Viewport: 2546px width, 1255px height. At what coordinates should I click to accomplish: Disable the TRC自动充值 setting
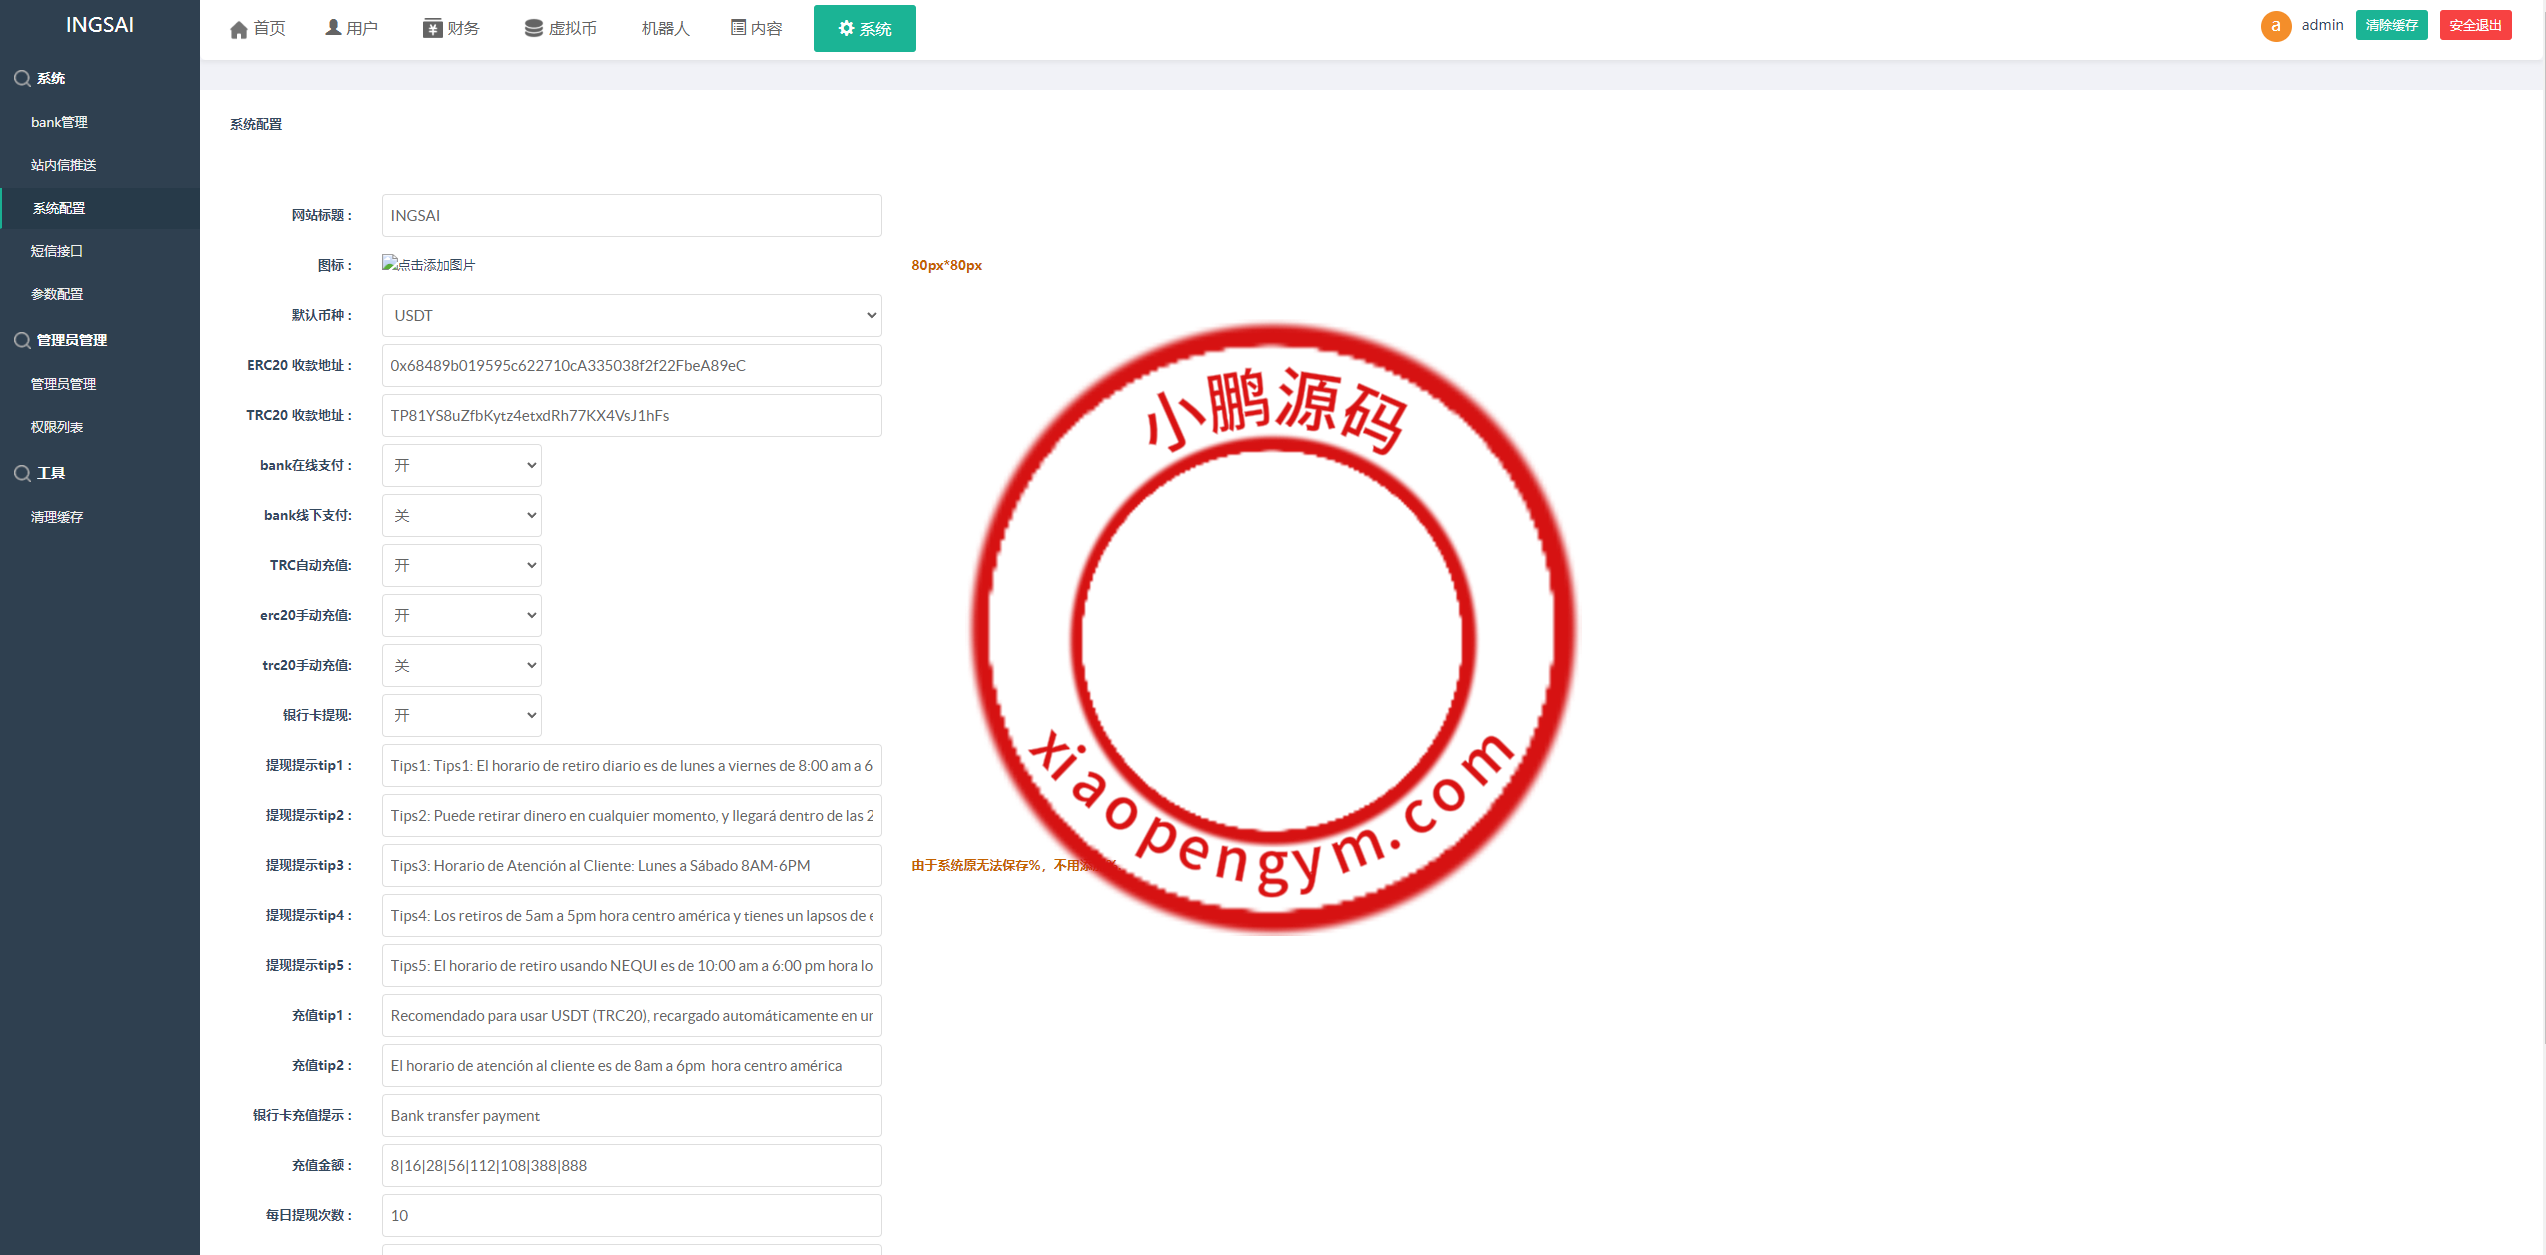(460, 565)
